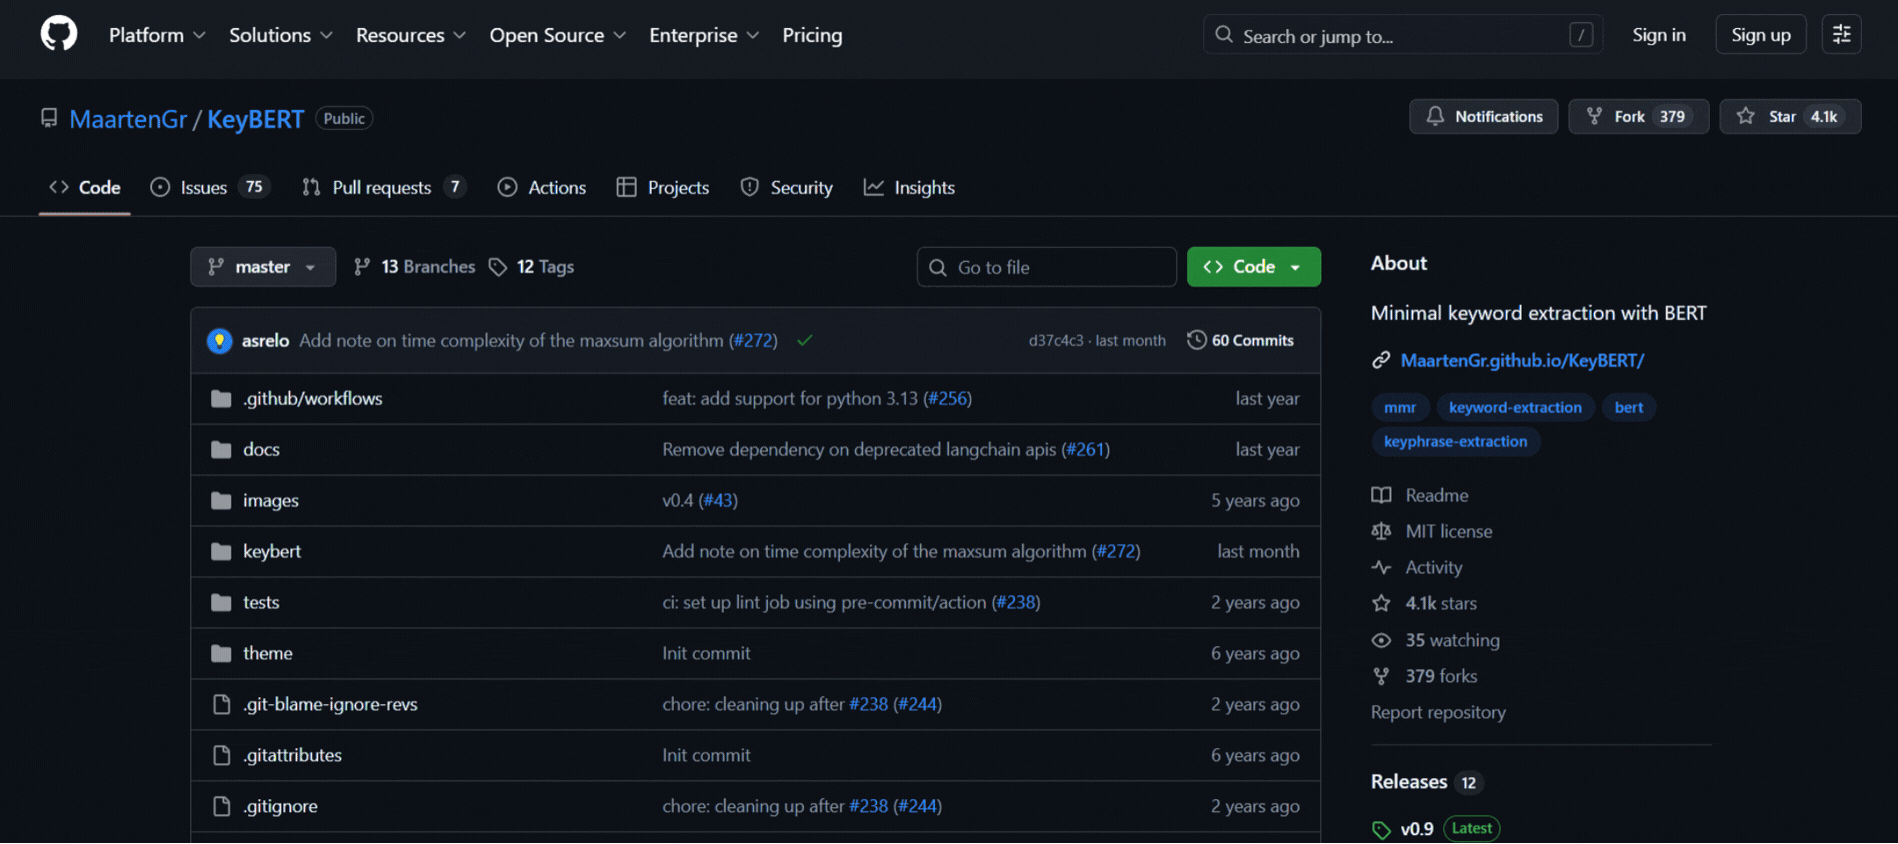Open the 60 Commits history
Viewport: 1898px width, 844px height.
pyautogui.click(x=1240, y=341)
